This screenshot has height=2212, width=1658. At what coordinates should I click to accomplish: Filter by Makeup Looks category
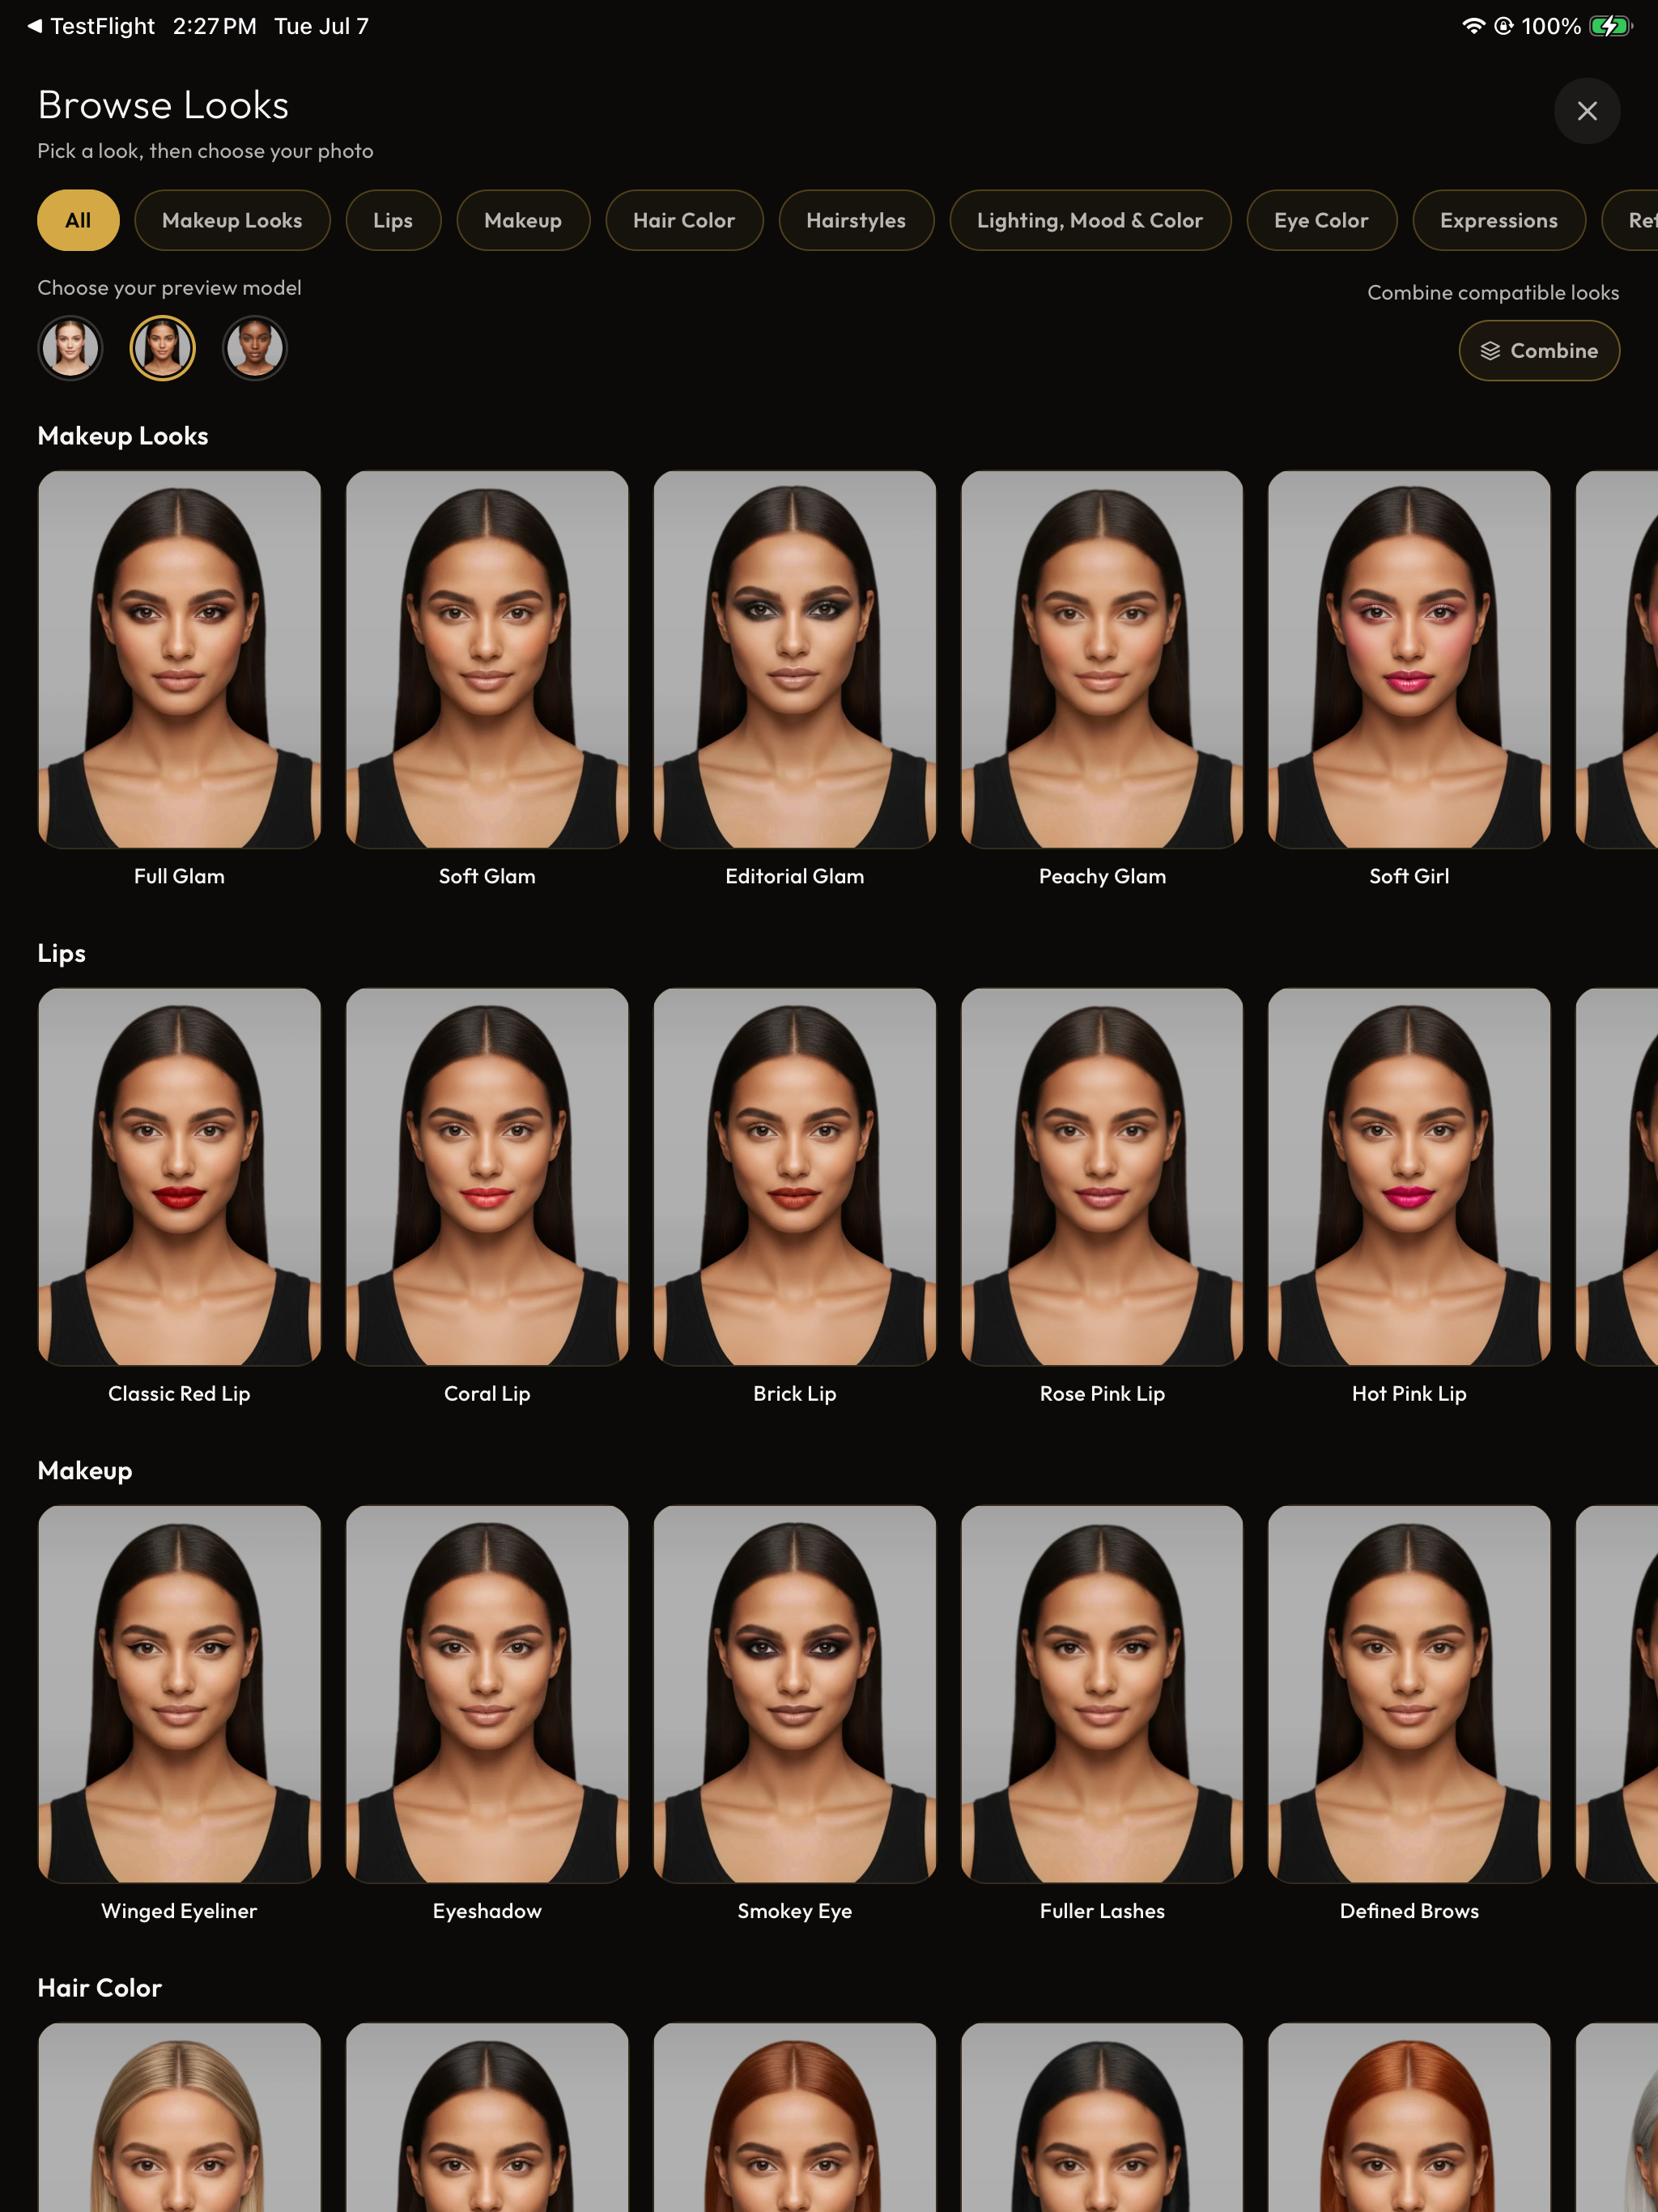click(x=232, y=220)
